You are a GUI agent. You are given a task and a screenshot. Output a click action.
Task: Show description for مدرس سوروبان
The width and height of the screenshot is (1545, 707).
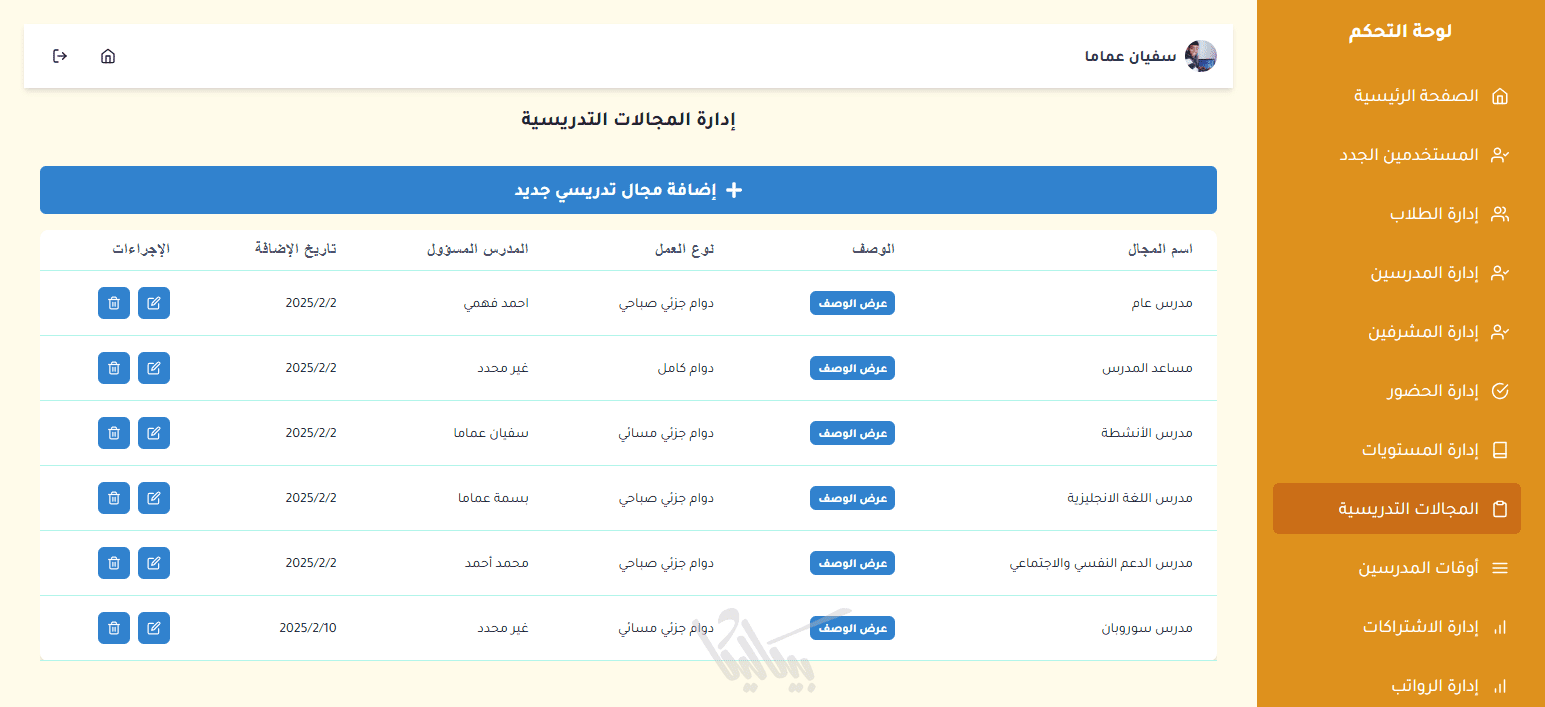[x=852, y=628]
